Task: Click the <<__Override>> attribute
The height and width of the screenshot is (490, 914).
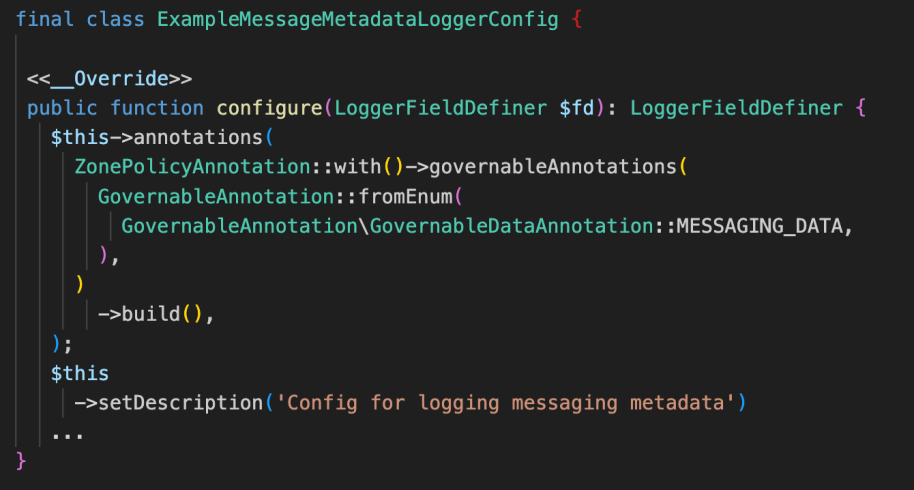Action: click(x=109, y=78)
